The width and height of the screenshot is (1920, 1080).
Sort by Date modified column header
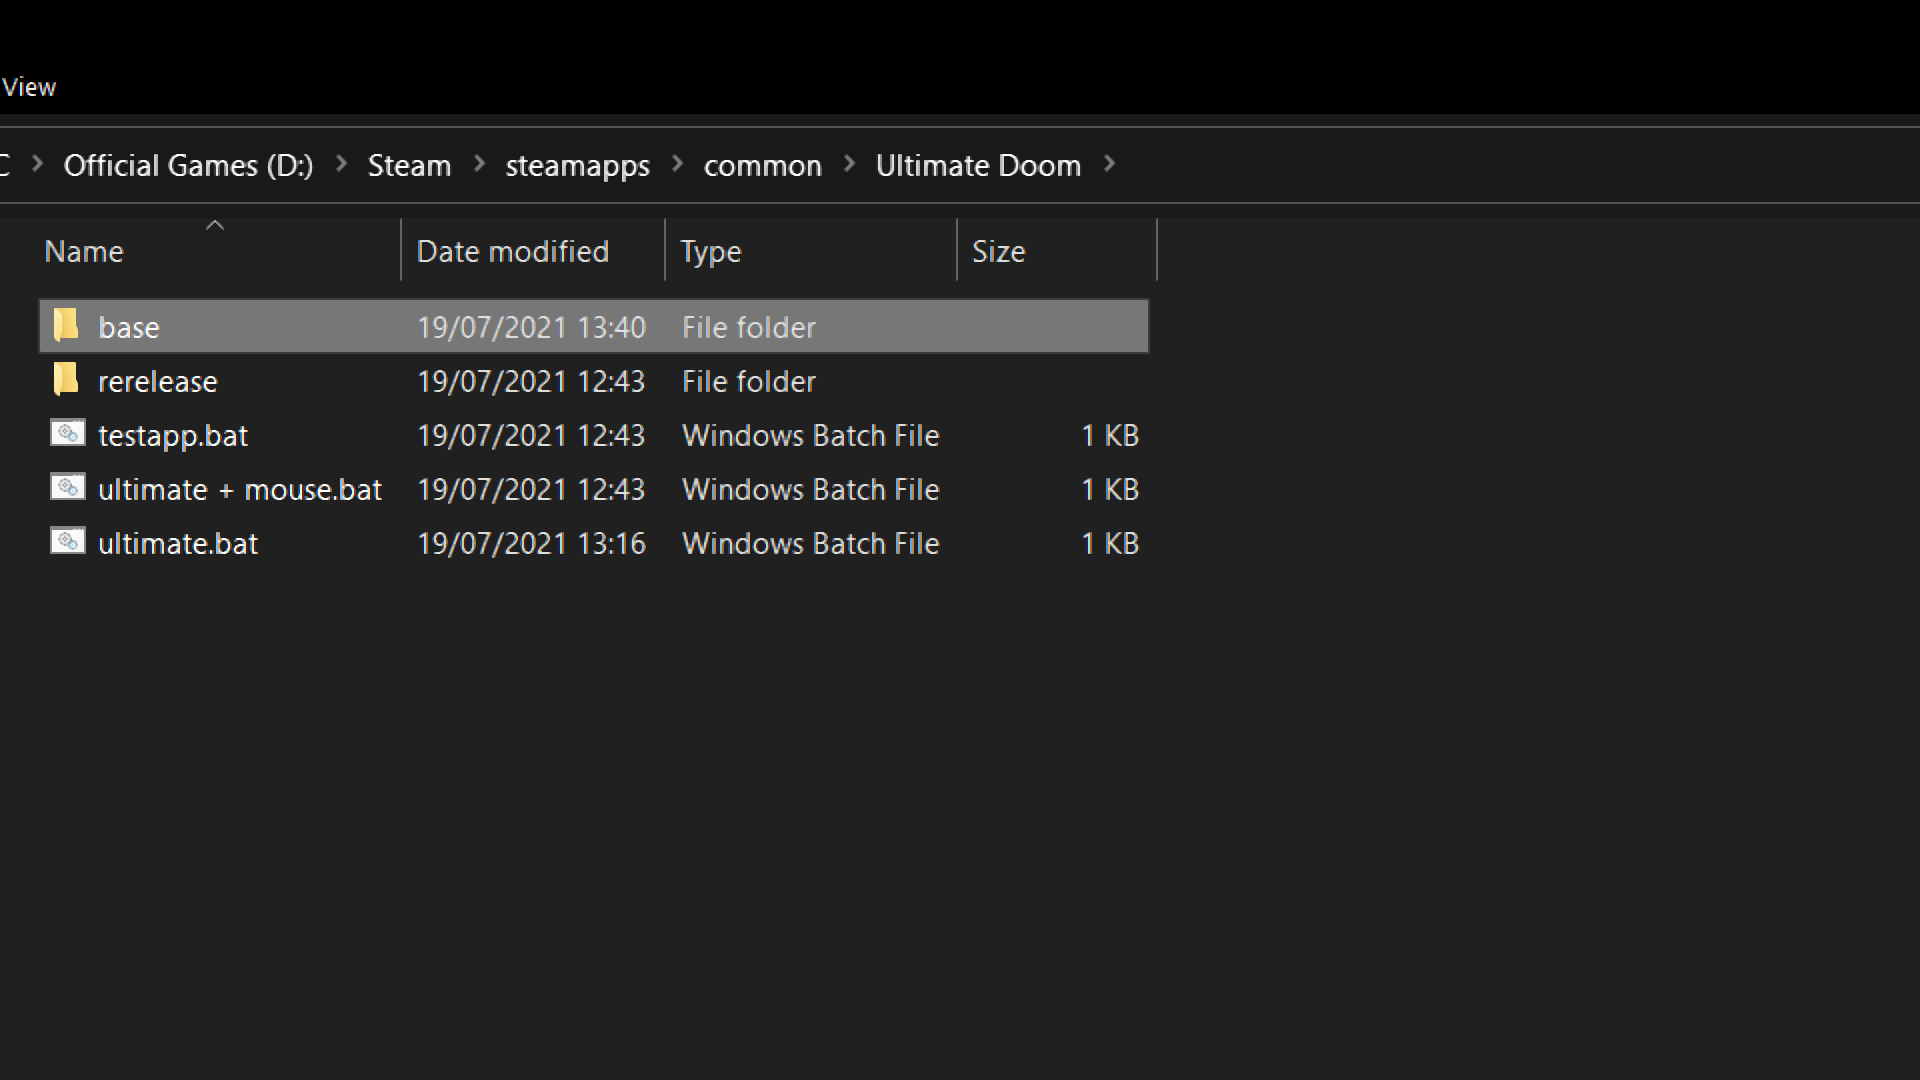point(512,251)
